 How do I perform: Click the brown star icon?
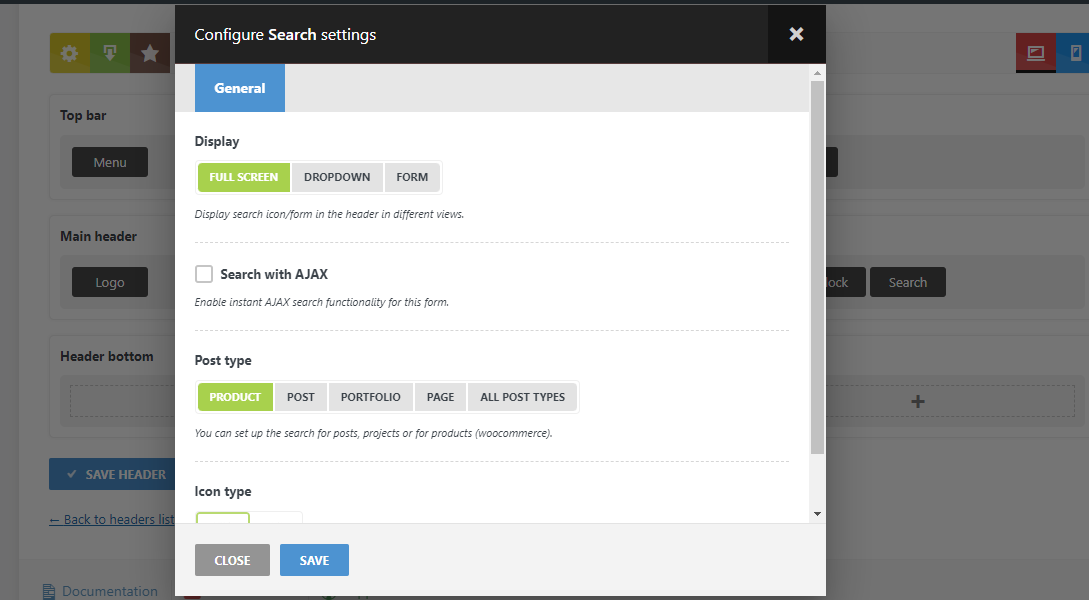click(x=149, y=54)
